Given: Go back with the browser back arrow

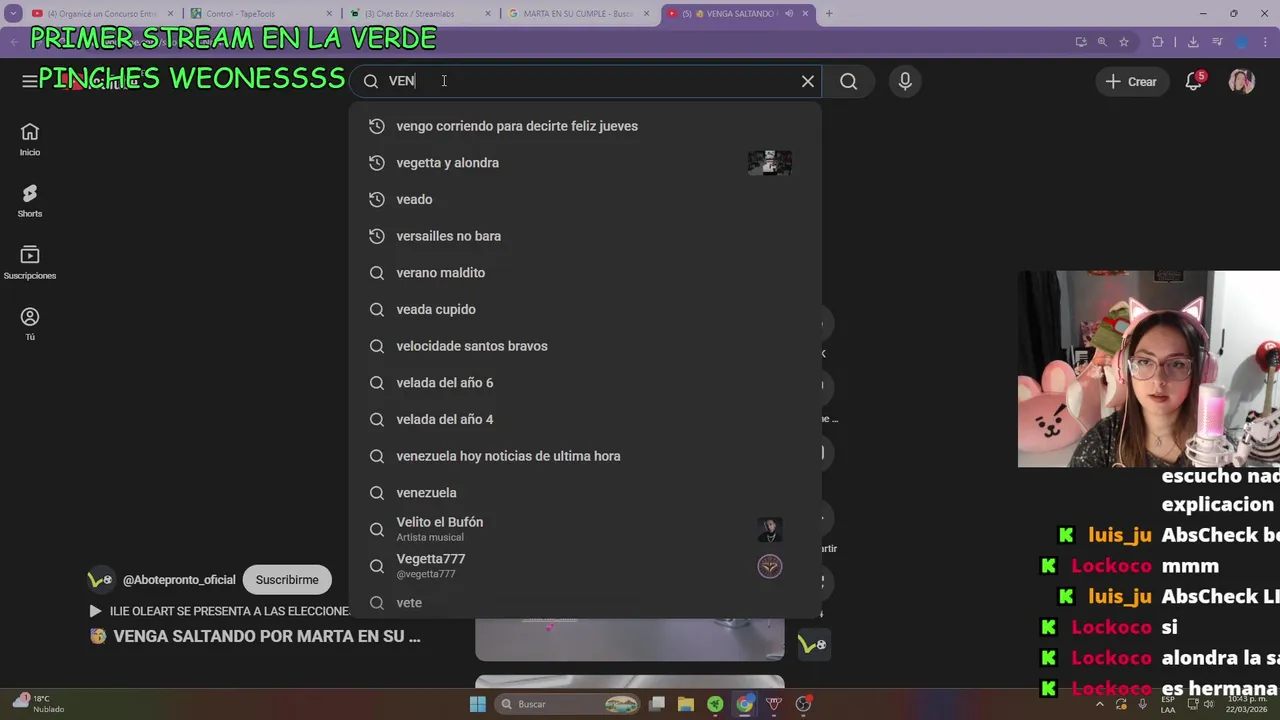Looking at the screenshot, I should coord(14,42).
